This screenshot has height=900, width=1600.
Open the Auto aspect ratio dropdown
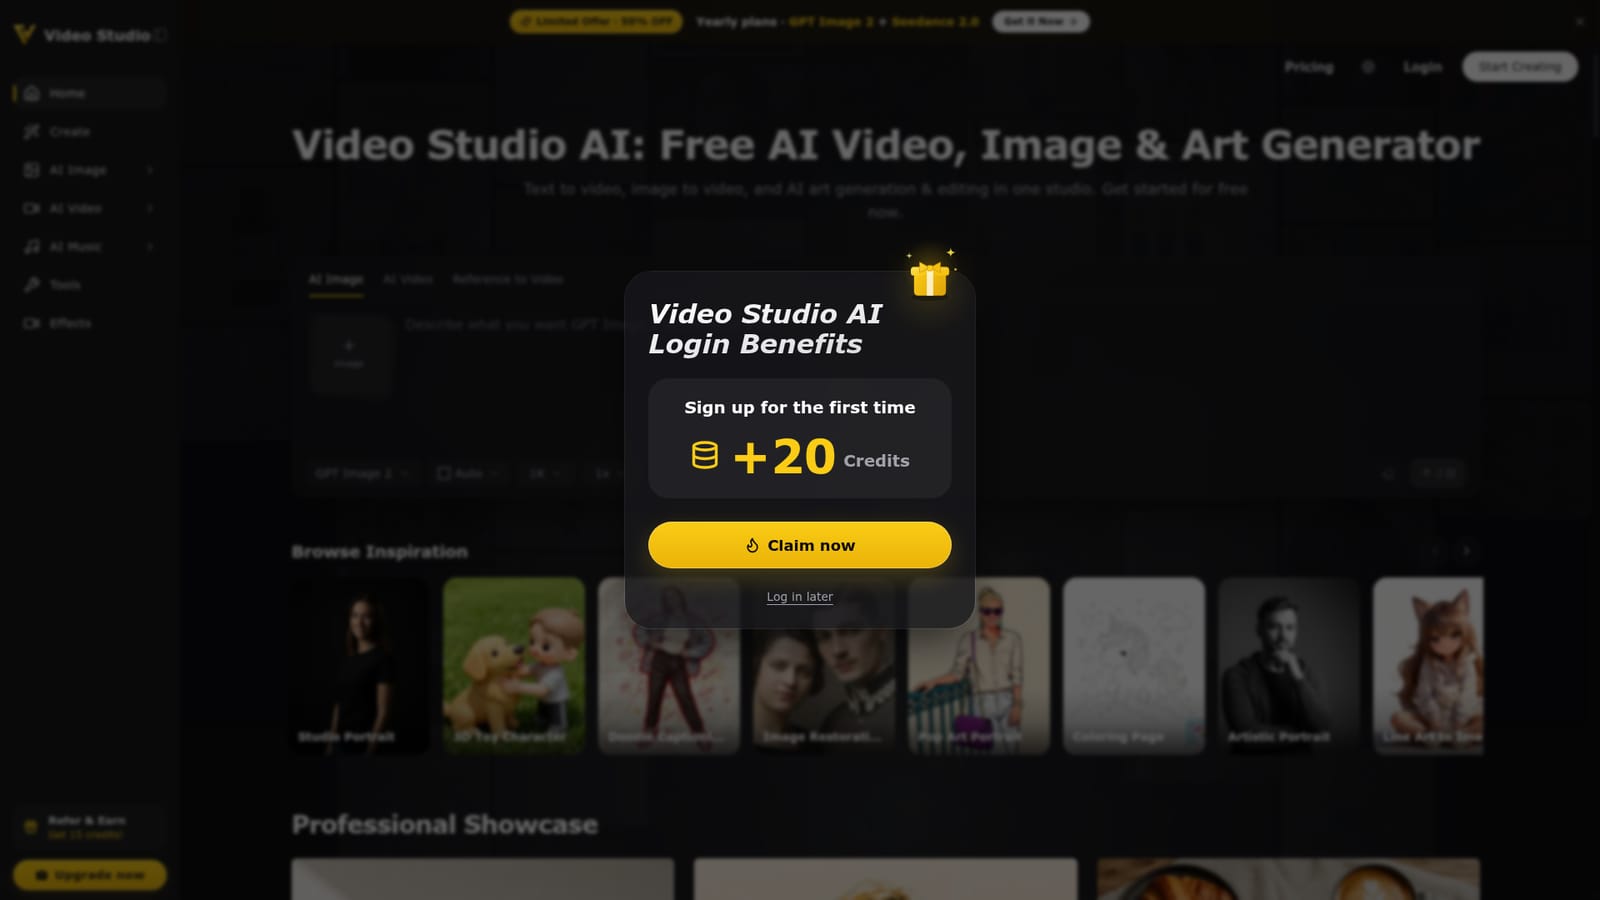467,473
